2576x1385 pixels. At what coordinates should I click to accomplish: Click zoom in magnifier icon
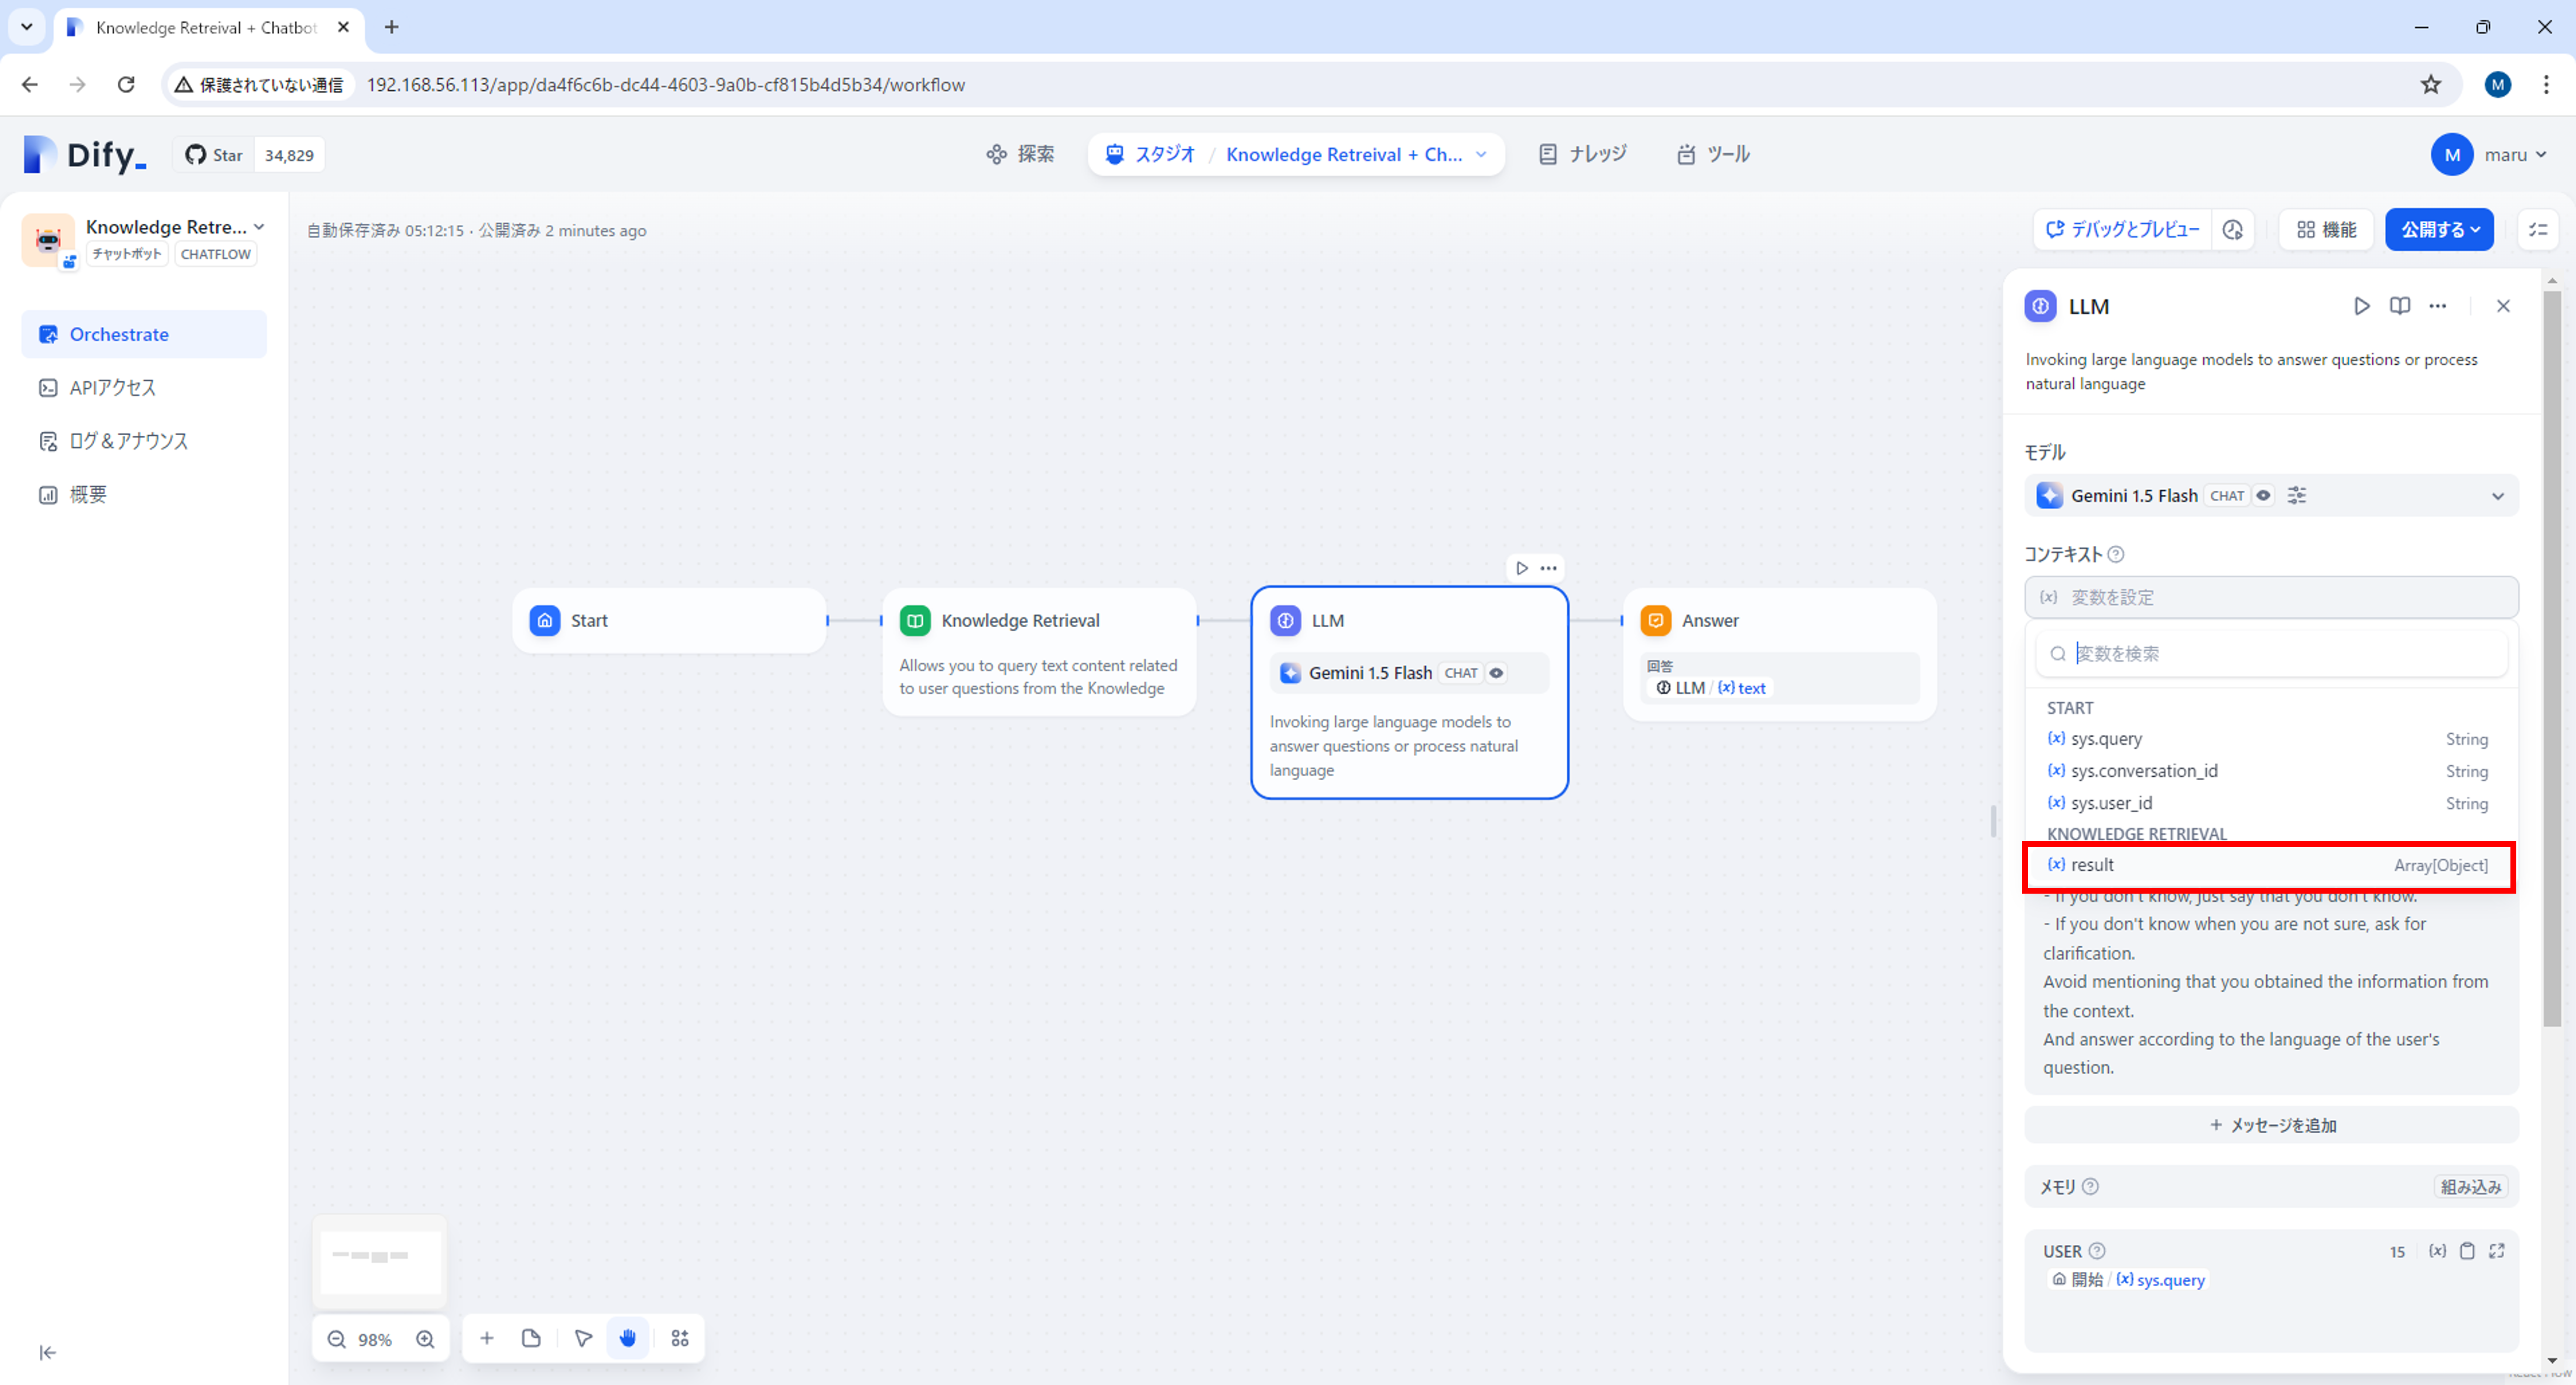(x=425, y=1339)
